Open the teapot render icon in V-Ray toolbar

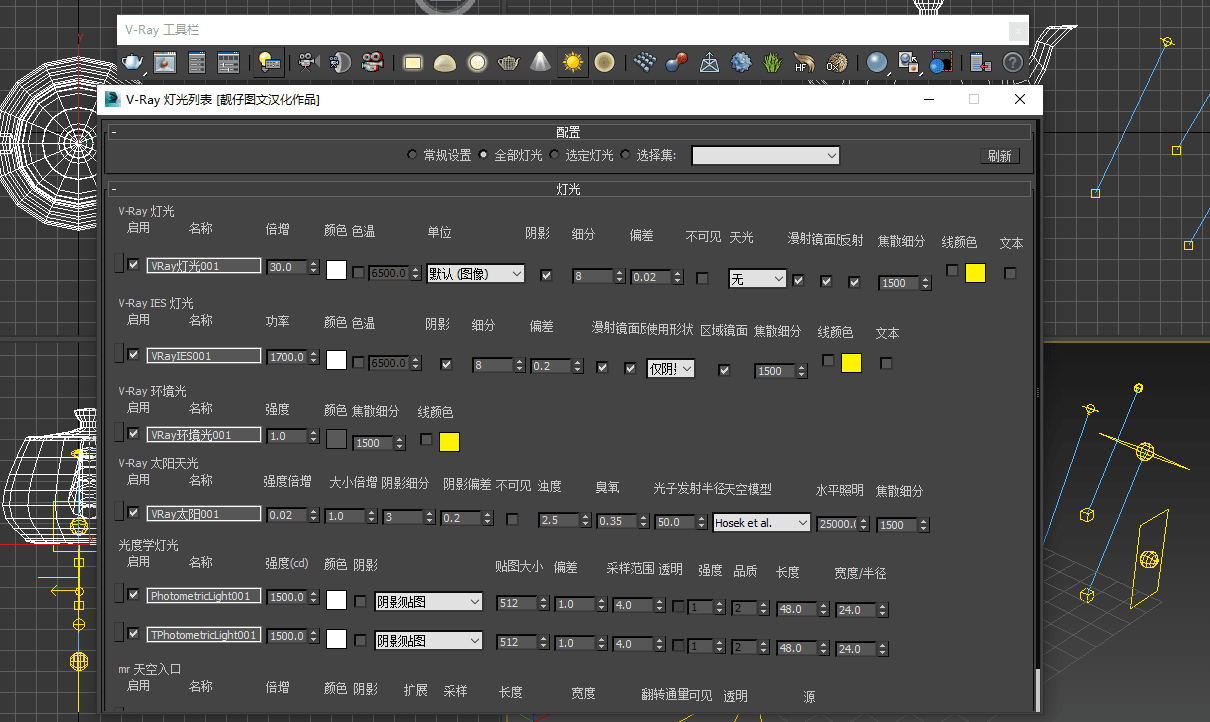click(133, 63)
